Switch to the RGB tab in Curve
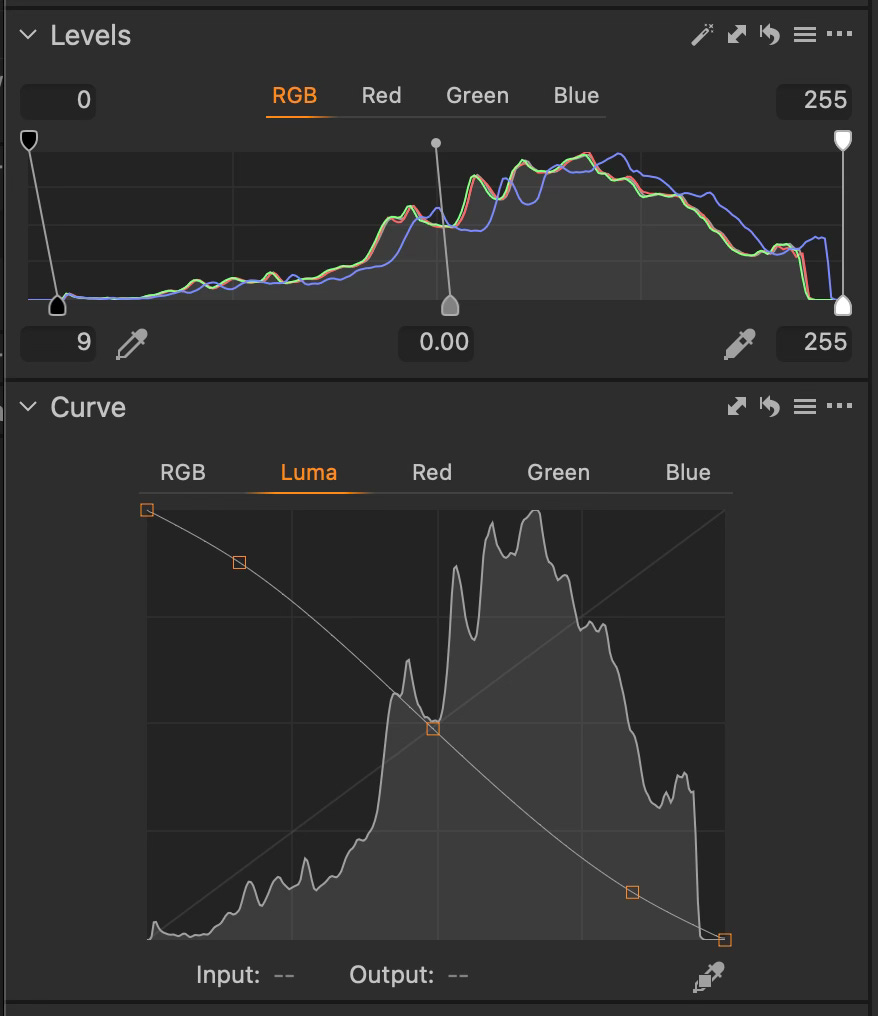Image resolution: width=878 pixels, height=1016 pixels. pyautogui.click(x=183, y=472)
